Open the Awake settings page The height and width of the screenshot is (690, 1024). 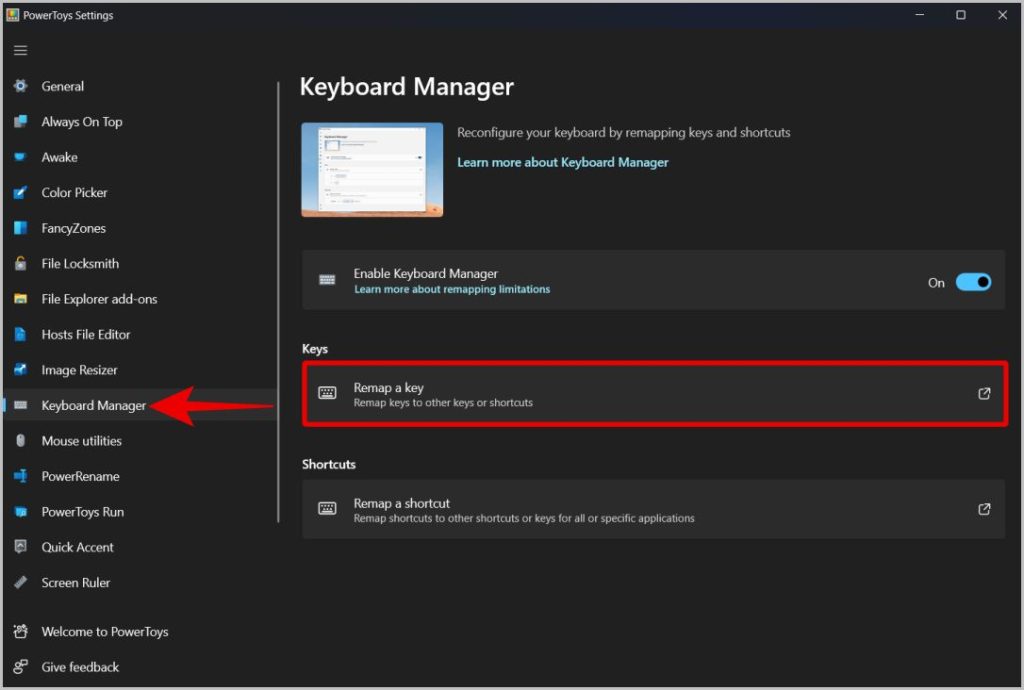140,157
